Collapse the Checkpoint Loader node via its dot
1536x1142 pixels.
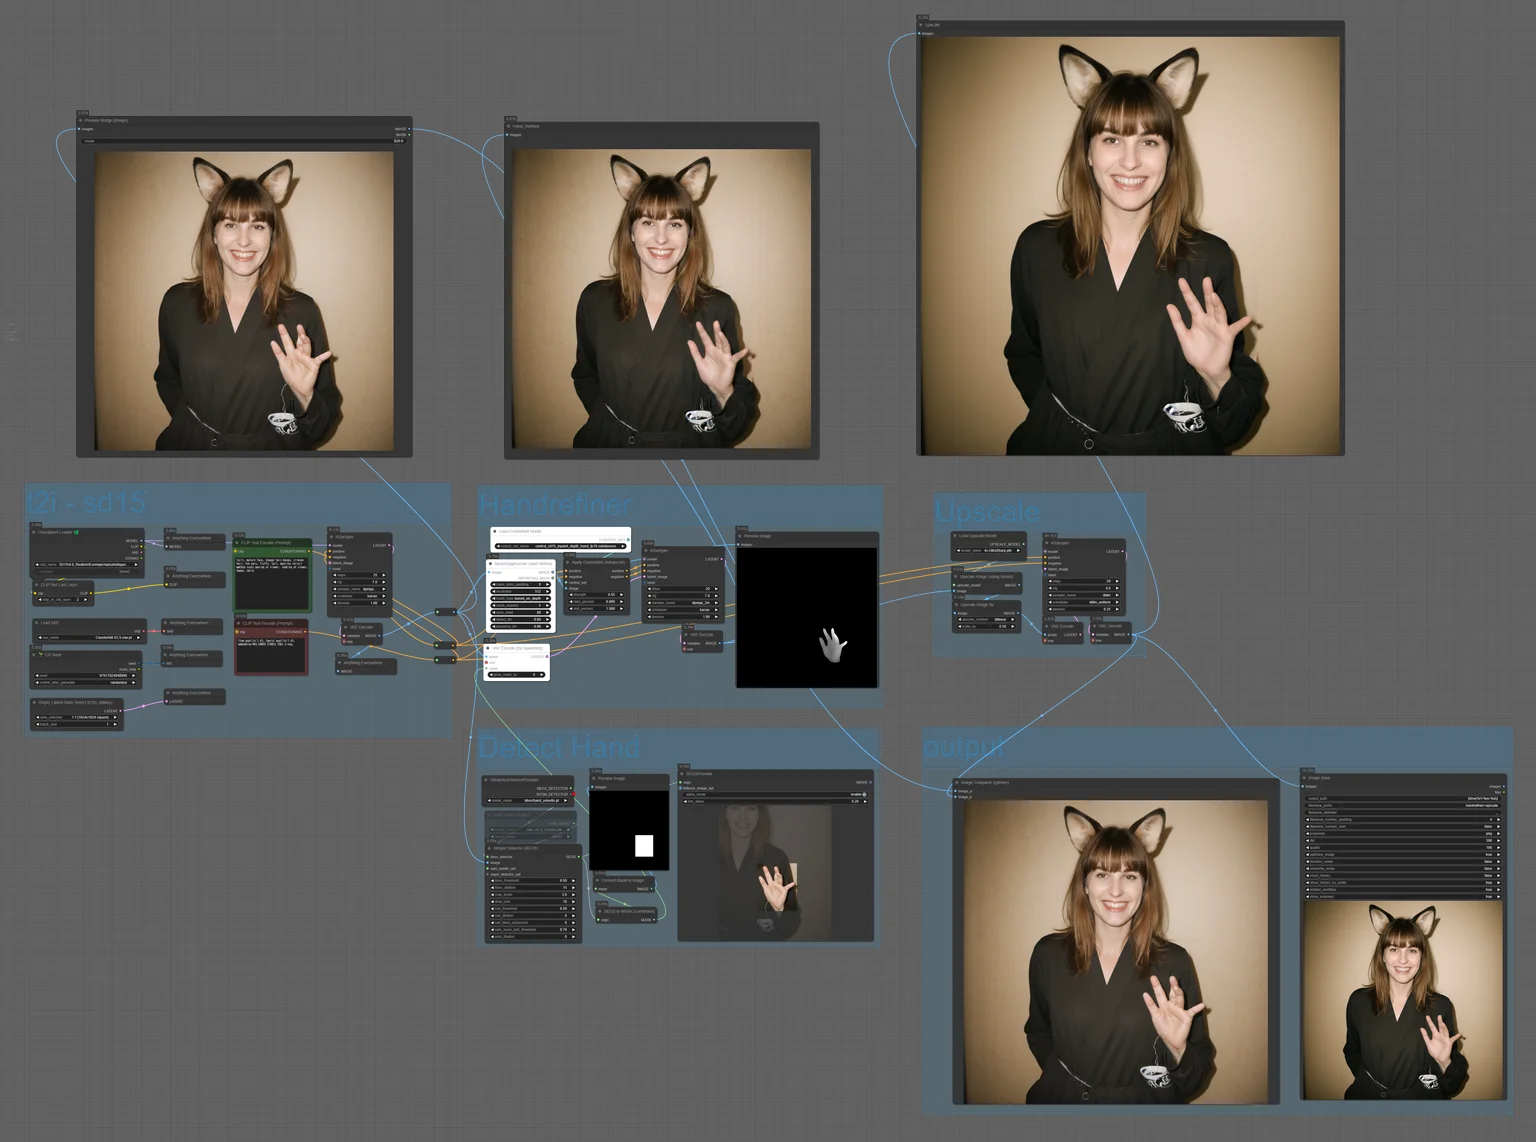(36, 532)
